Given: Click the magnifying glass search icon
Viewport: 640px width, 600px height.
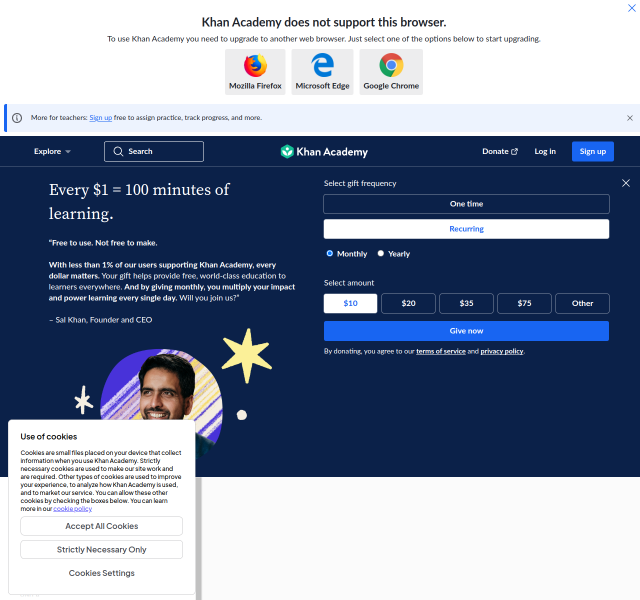Looking at the screenshot, I should coord(118,151).
